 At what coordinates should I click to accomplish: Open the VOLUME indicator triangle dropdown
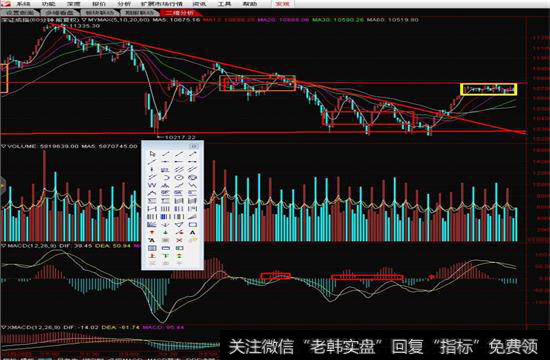pos(4,146)
